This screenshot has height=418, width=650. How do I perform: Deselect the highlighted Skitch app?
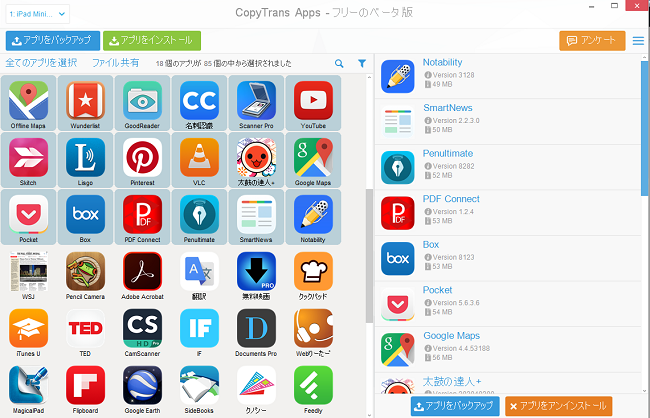click(x=29, y=160)
